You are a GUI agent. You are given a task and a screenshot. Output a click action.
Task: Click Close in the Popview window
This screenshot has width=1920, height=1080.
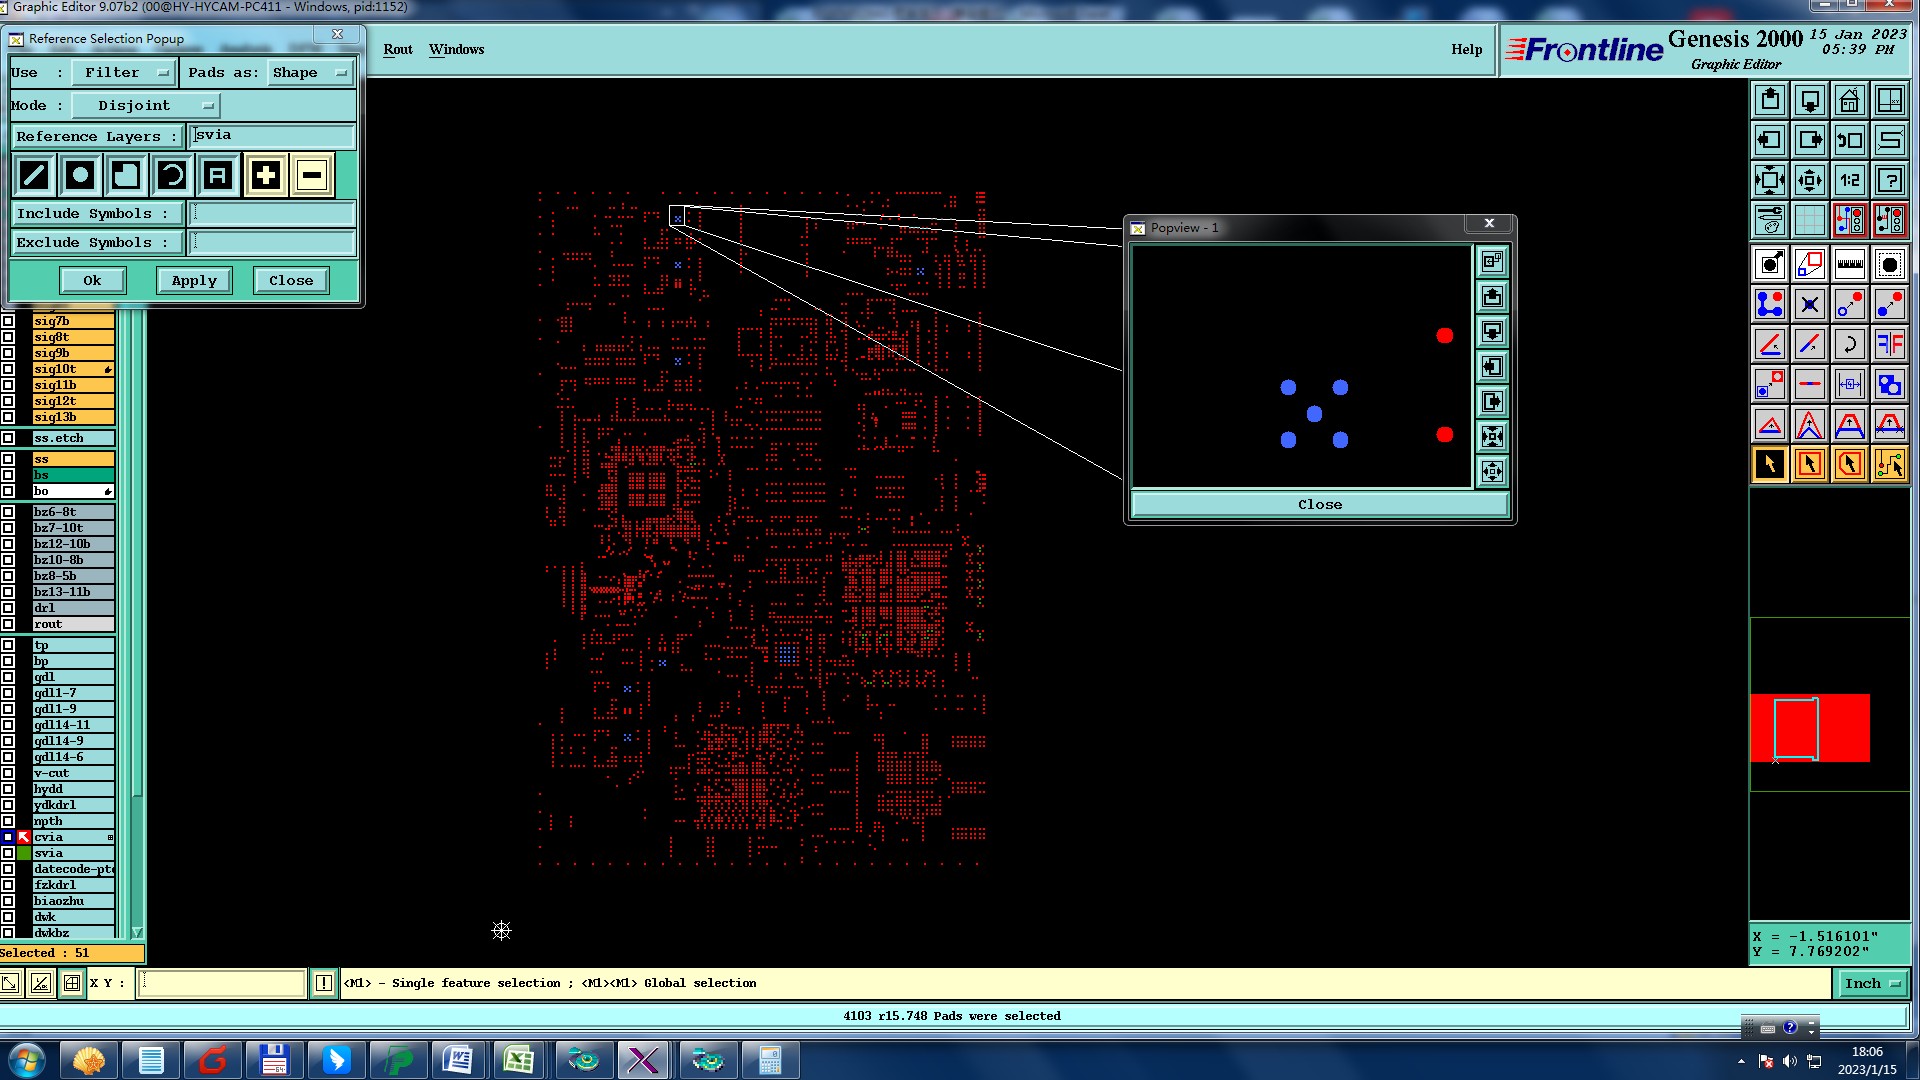click(1319, 505)
